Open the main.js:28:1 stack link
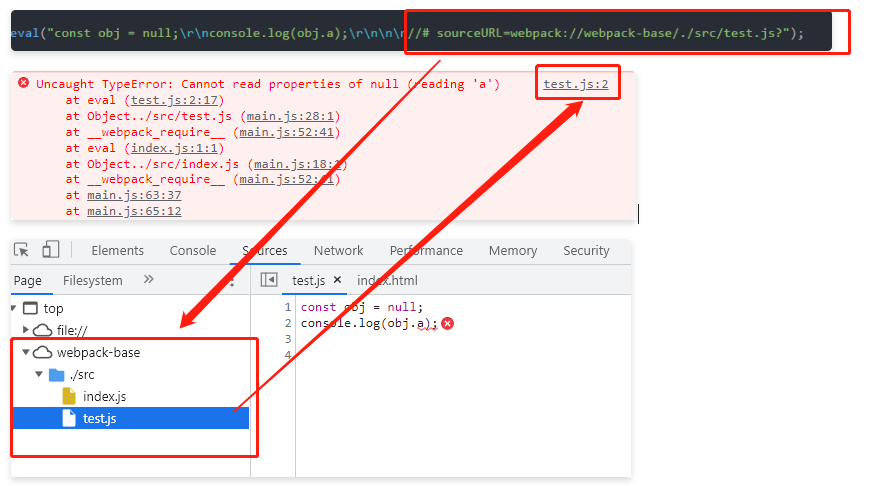Image resolution: width=886 pixels, height=486 pixels. (290, 116)
